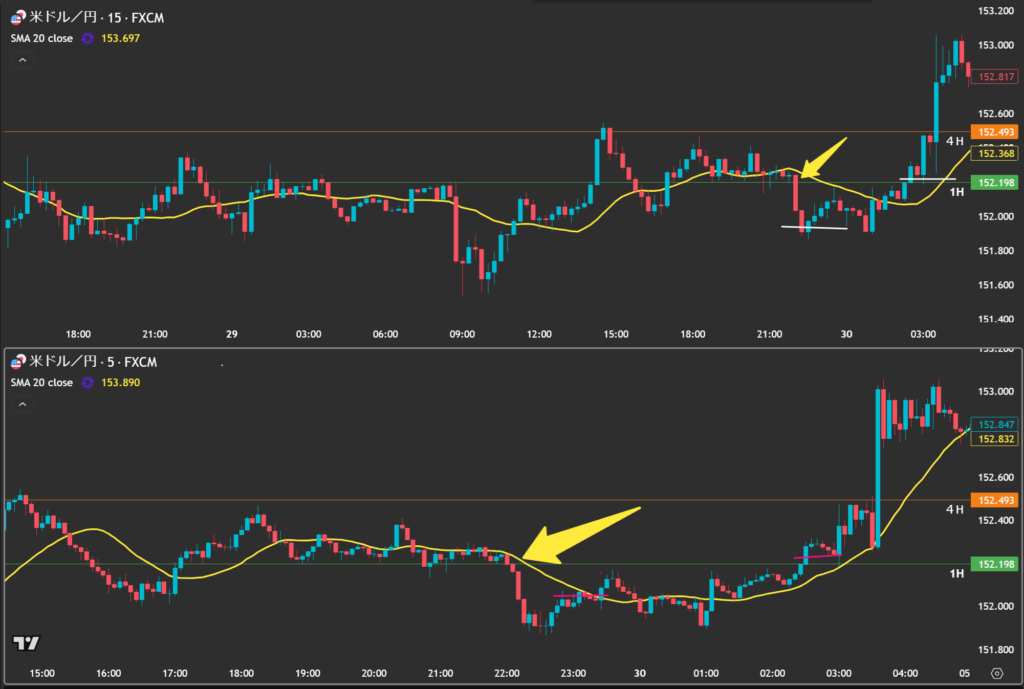Select SMA 20 close indicator on 15-minute chart

point(40,38)
